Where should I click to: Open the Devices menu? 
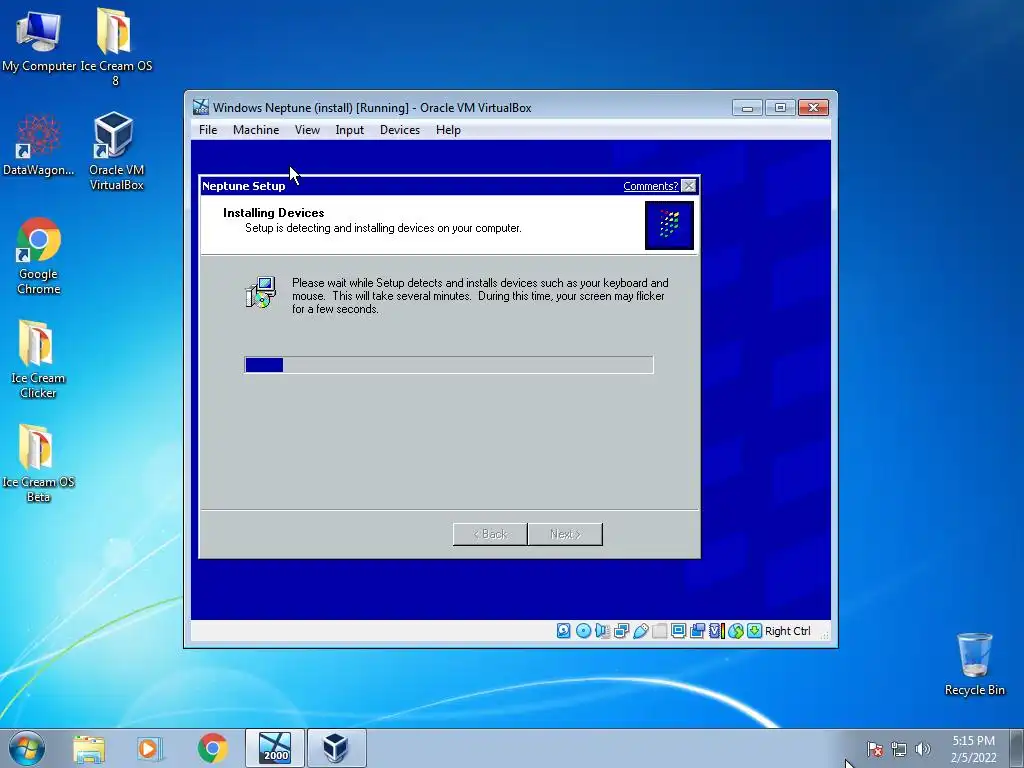(400, 130)
